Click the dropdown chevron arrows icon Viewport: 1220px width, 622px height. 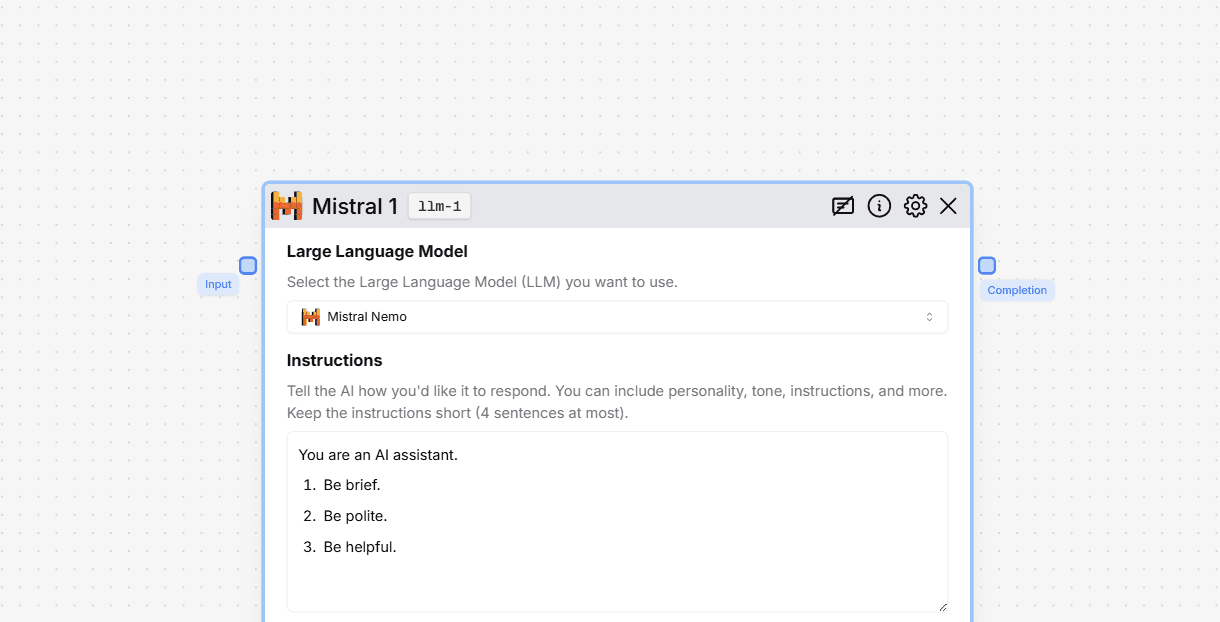pos(929,317)
